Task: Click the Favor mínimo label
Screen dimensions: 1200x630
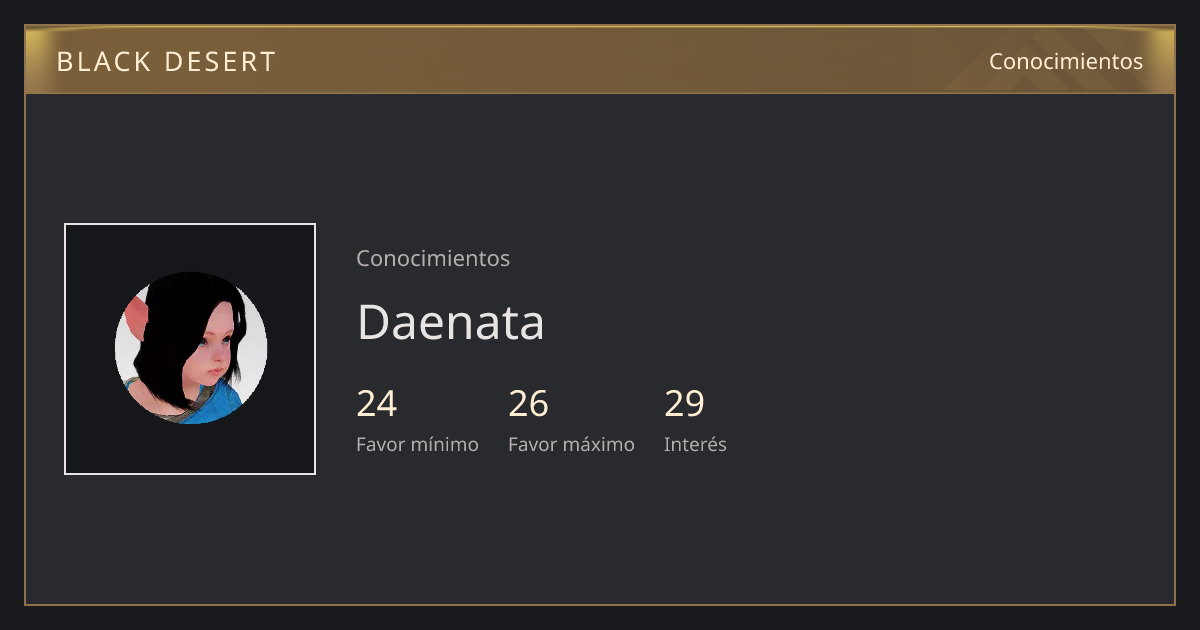Action: click(x=417, y=444)
